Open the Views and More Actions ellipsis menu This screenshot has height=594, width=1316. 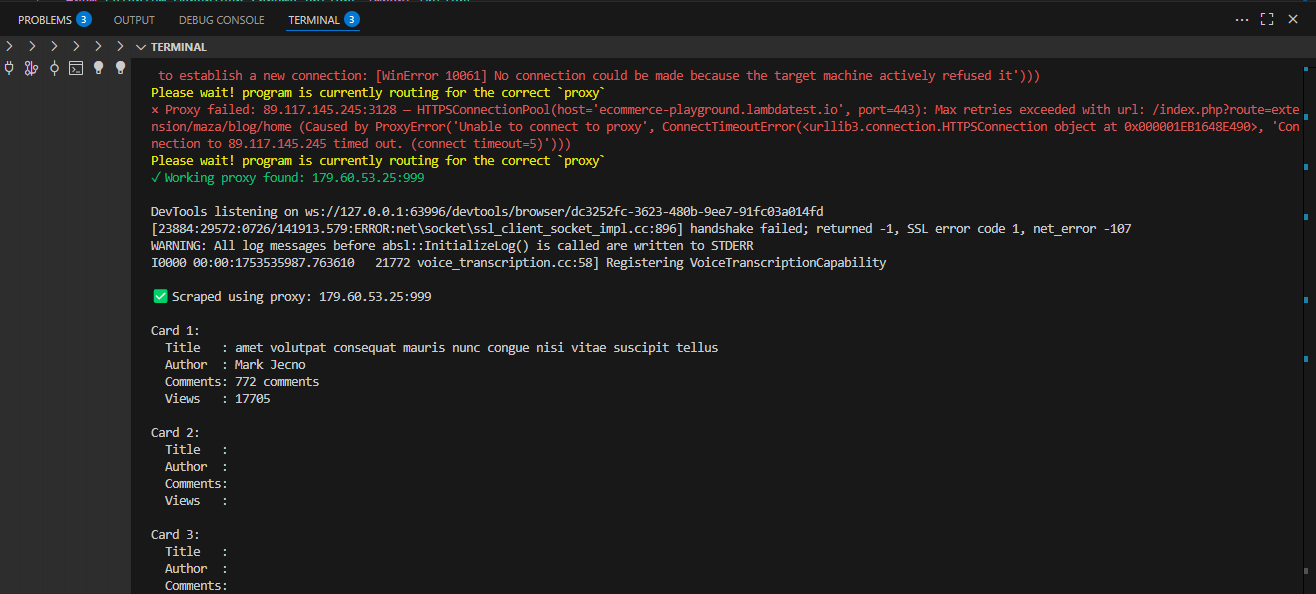pyautogui.click(x=1241, y=19)
